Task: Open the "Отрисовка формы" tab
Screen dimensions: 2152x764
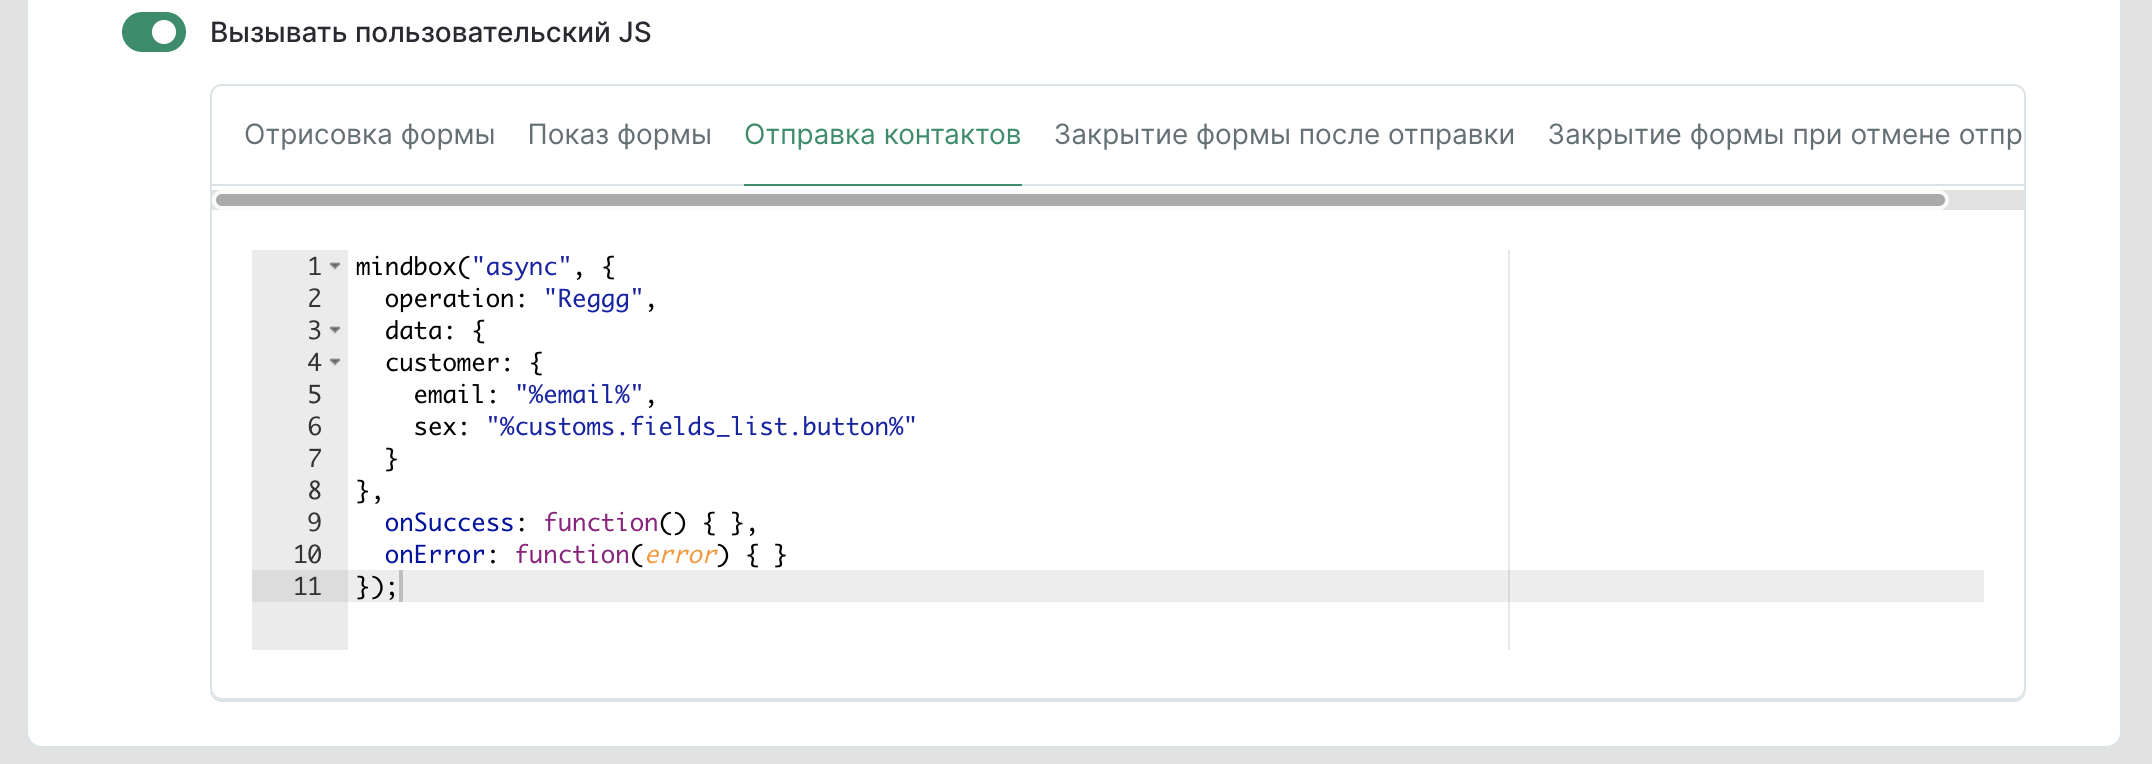Action: (x=369, y=135)
